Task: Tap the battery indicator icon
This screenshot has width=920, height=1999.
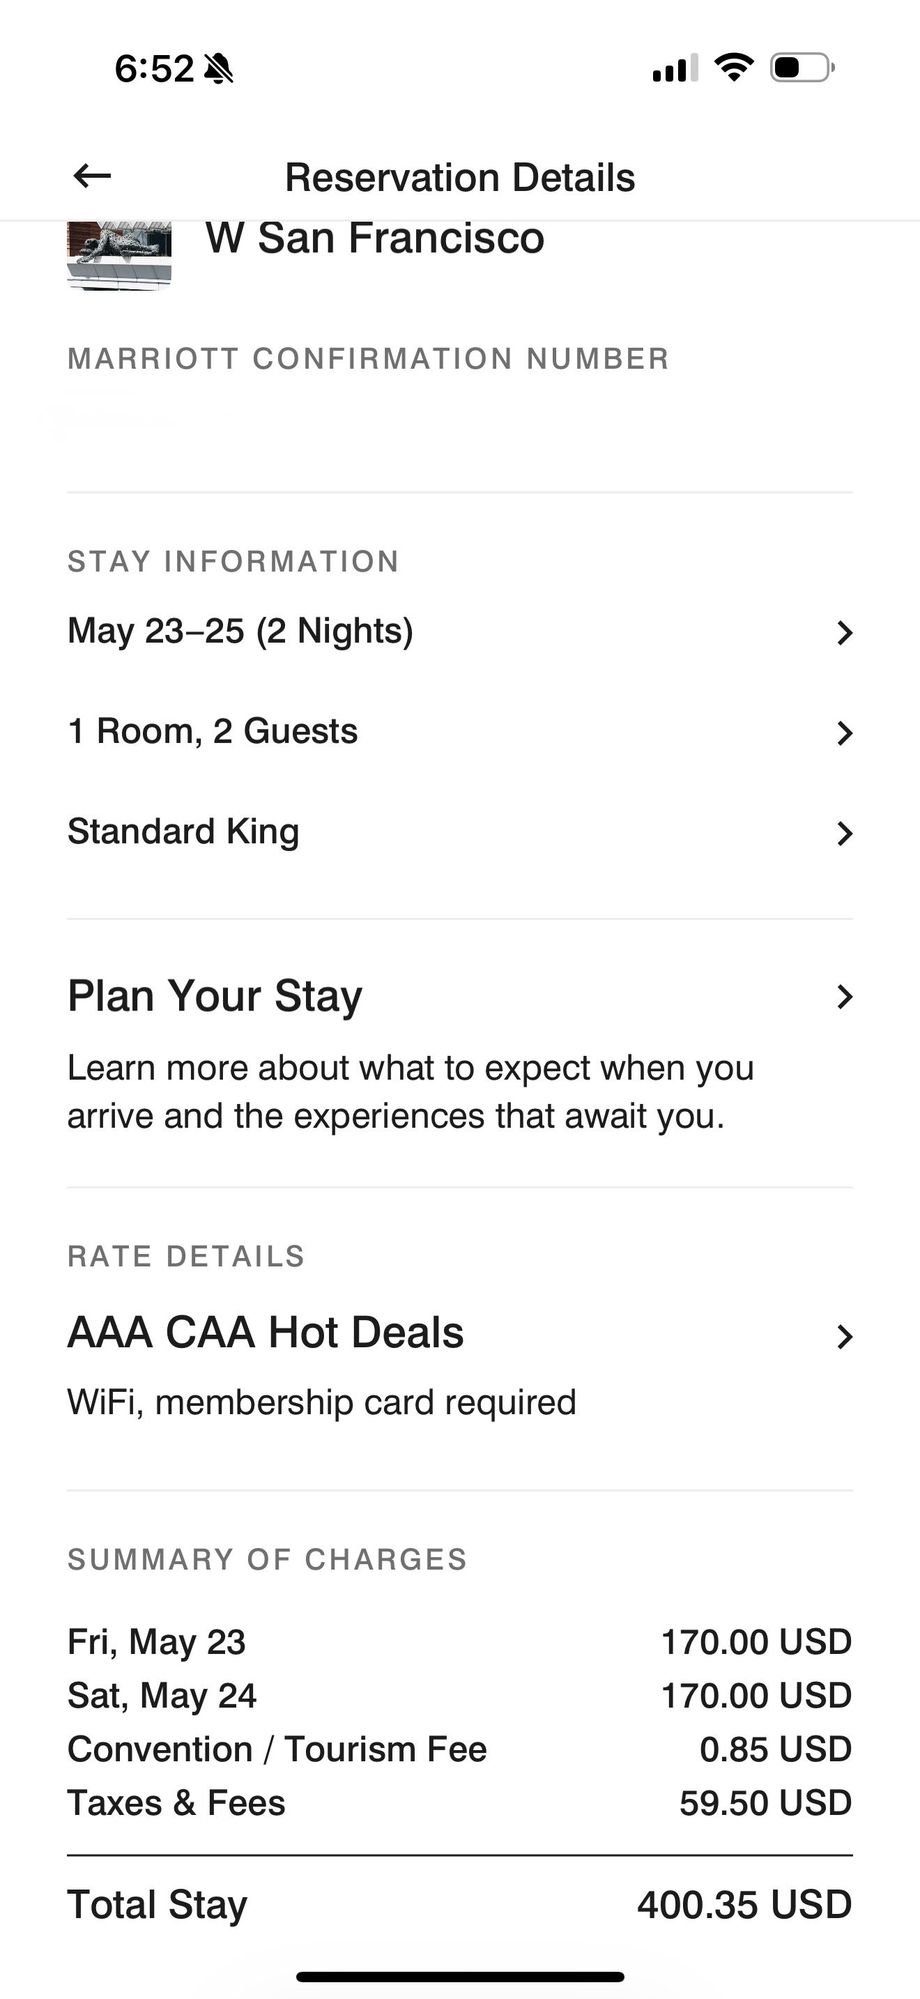Action: (802, 67)
